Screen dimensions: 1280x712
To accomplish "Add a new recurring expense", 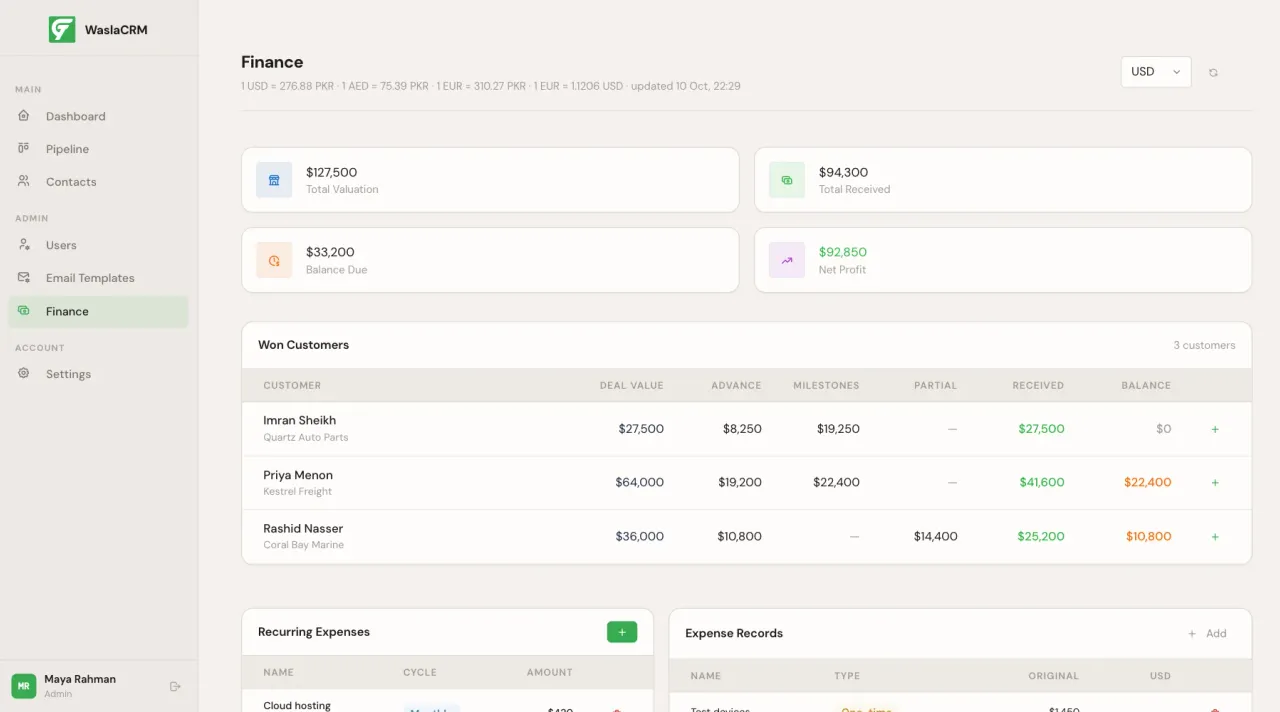I will click(622, 632).
